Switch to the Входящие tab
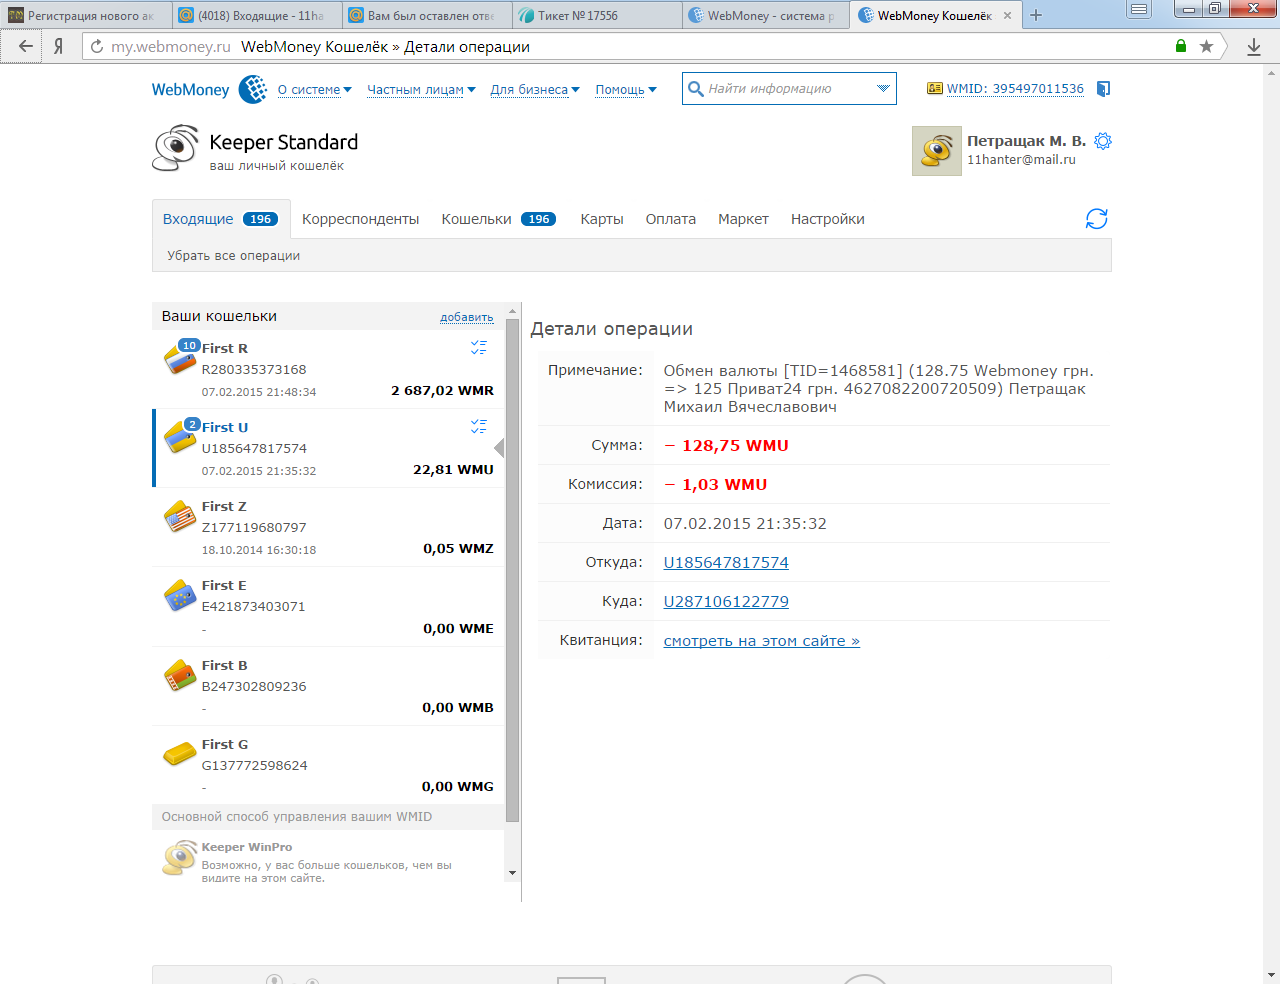Viewport: 1280px width, 984px height. 221,219
